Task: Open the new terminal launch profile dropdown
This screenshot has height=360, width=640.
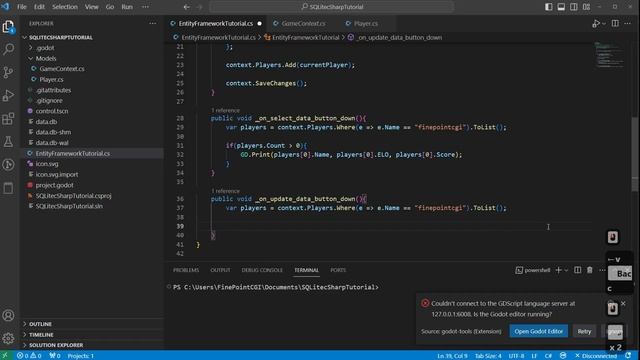Action: 566,270
